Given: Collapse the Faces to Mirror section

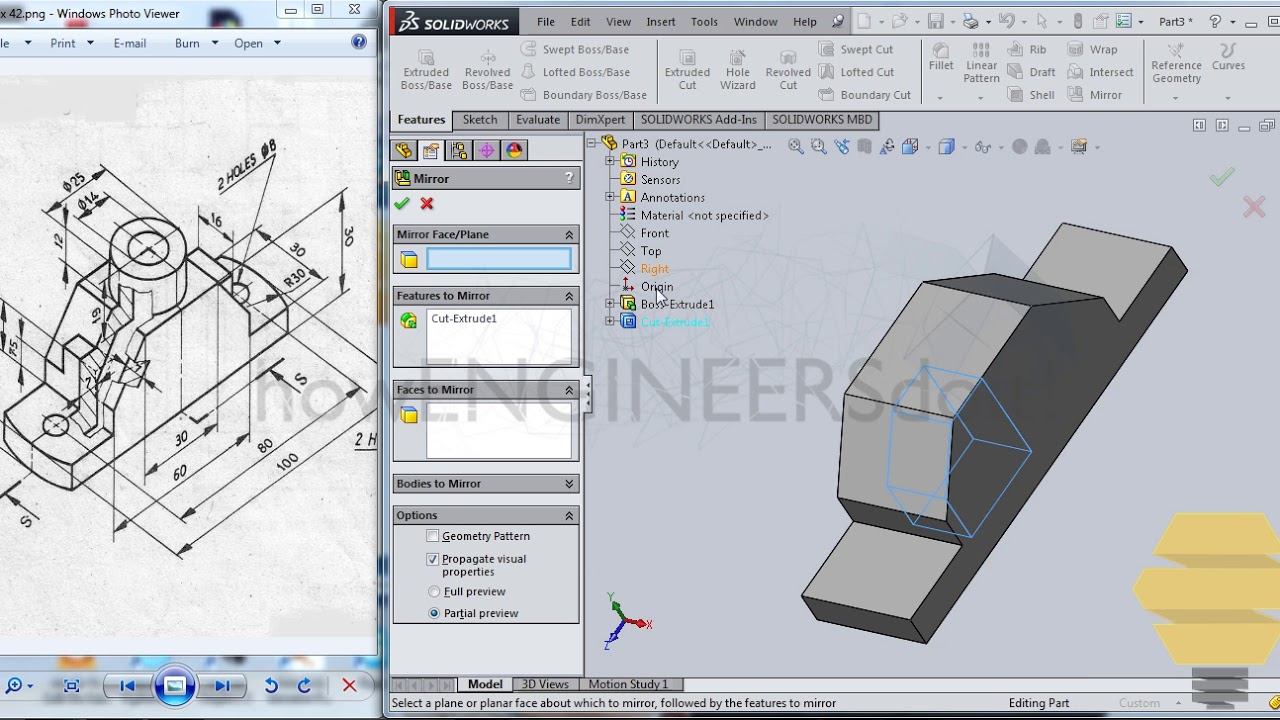Looking at the screenshot, I should click(569, 390).
